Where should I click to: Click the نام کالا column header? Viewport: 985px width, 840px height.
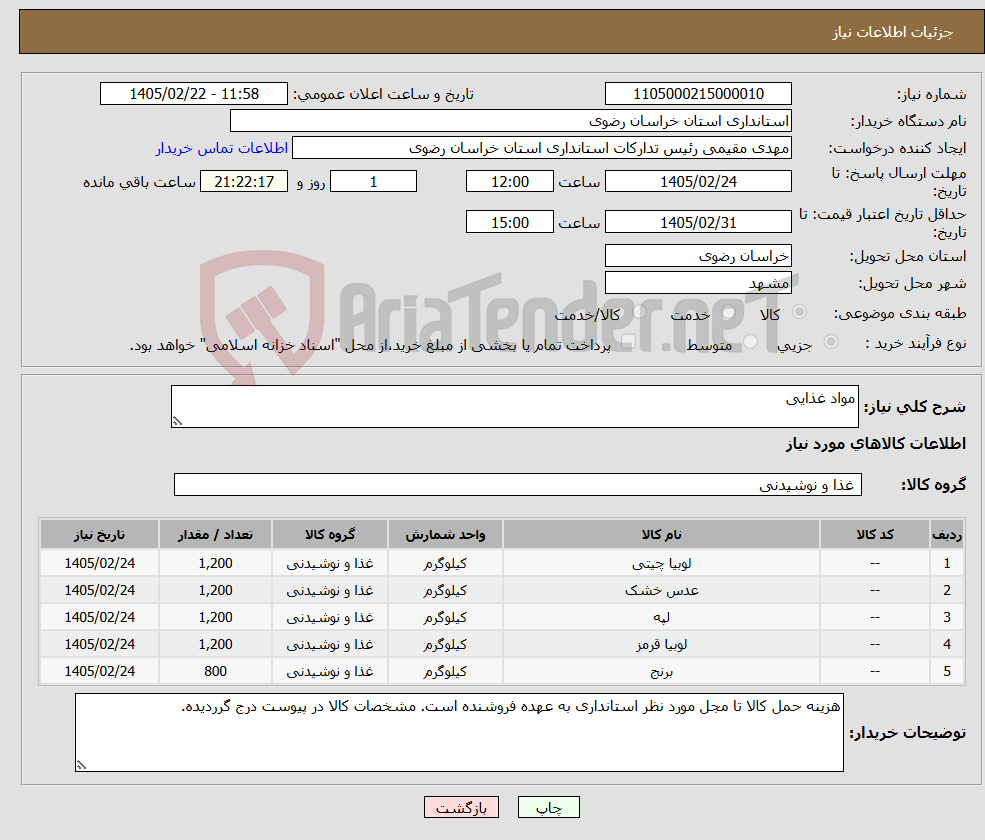(661, 535)
